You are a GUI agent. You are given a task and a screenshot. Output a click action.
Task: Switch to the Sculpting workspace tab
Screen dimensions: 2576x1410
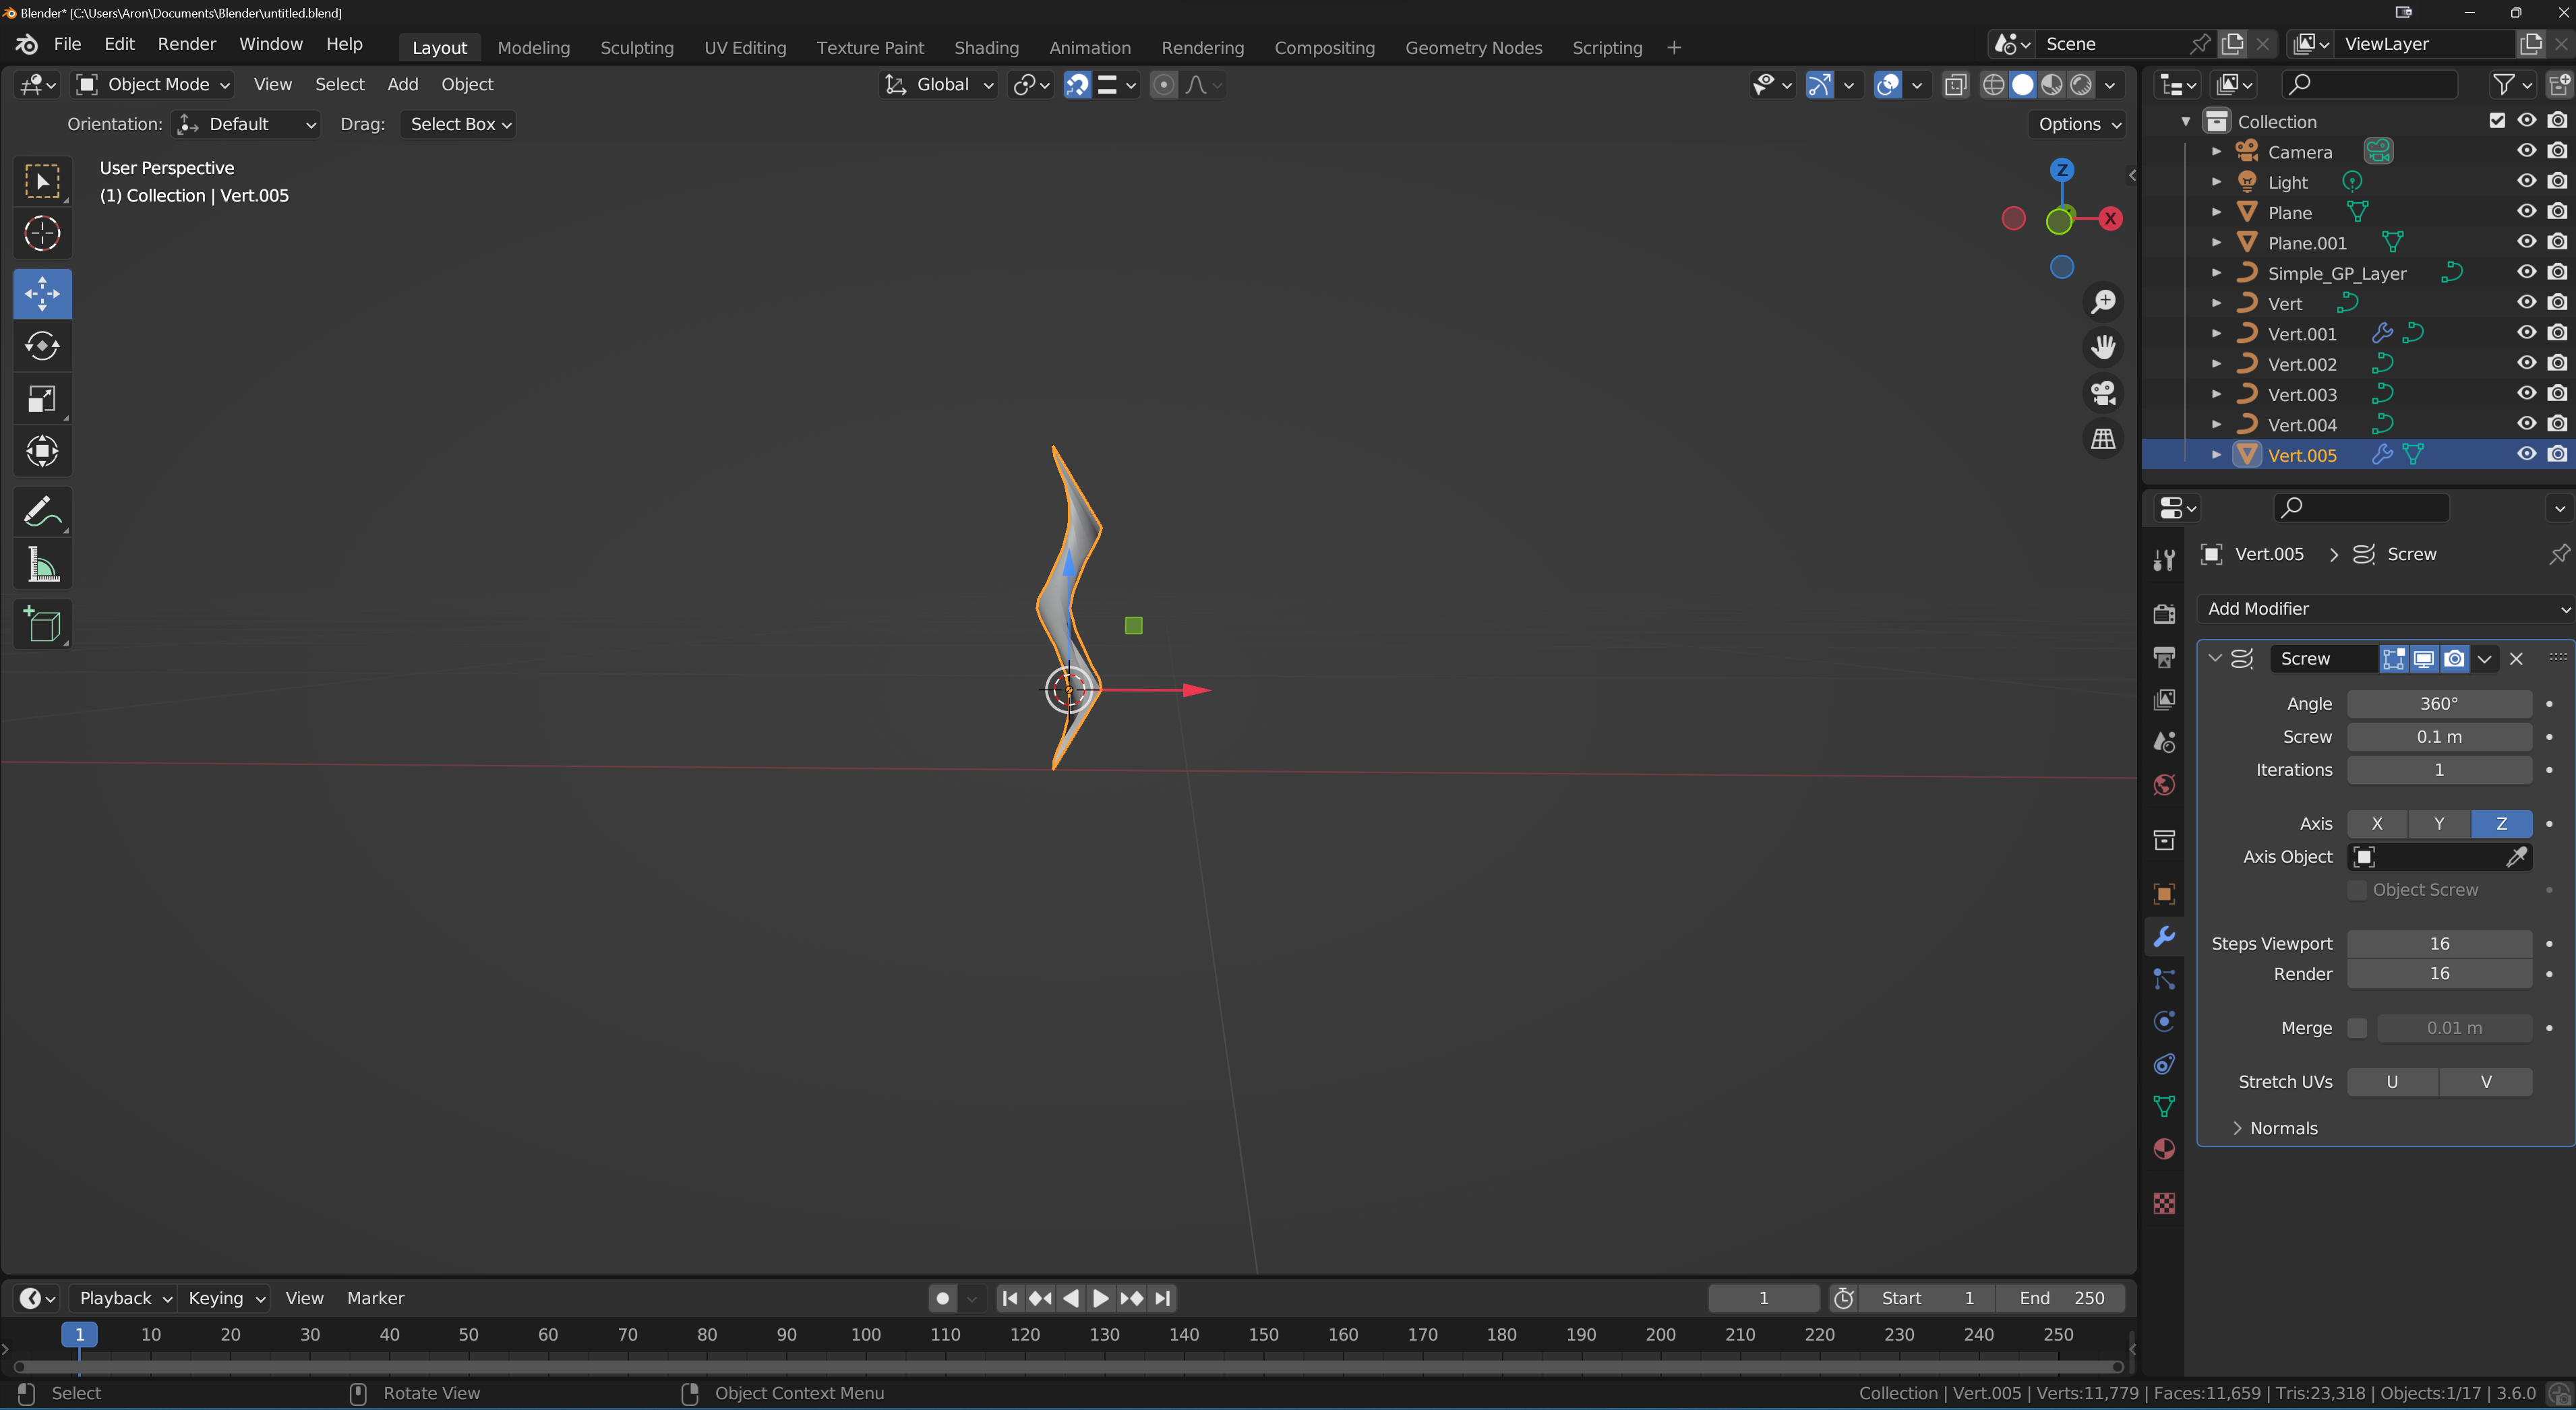(x=637, y=47)
